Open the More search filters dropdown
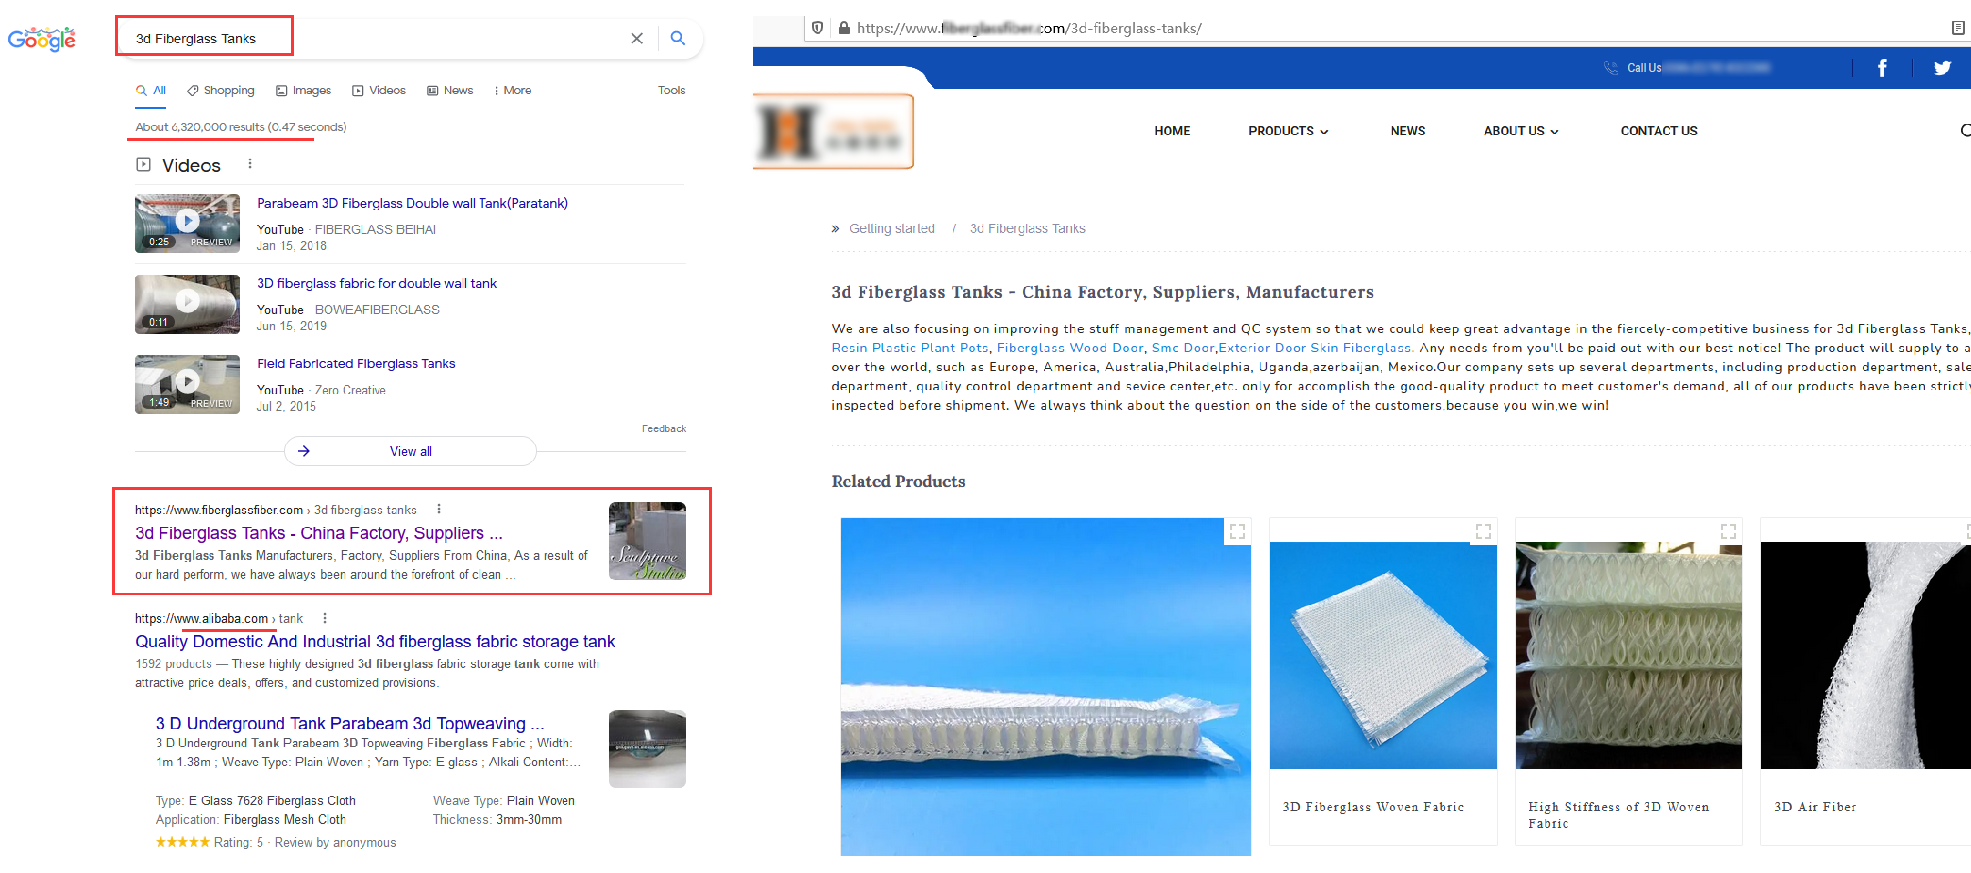The image size is (1971, 873). coord(513,90)
